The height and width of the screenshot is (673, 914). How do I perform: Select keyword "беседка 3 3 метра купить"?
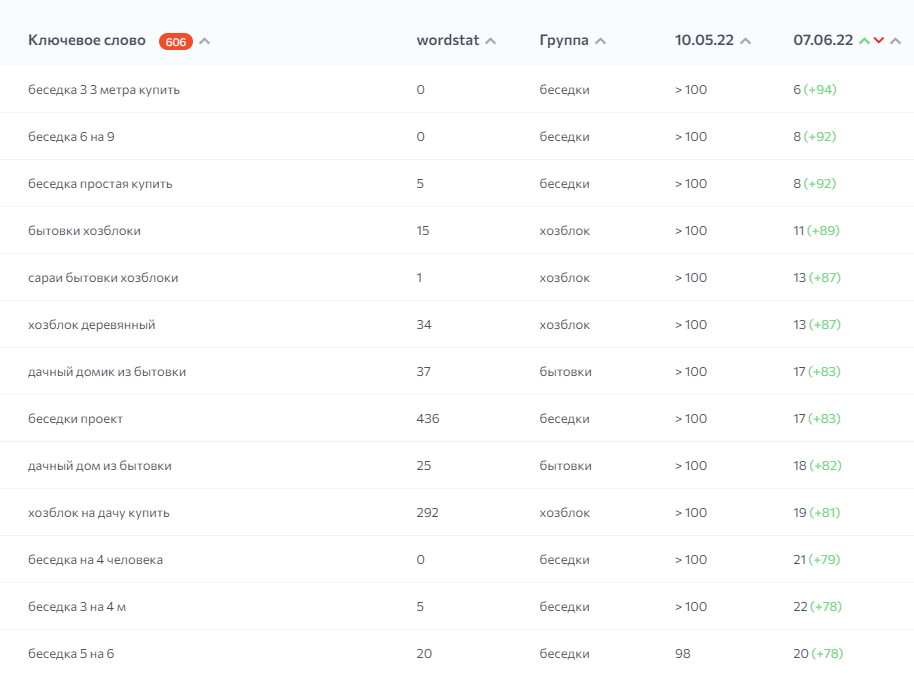tap(104, 90)
